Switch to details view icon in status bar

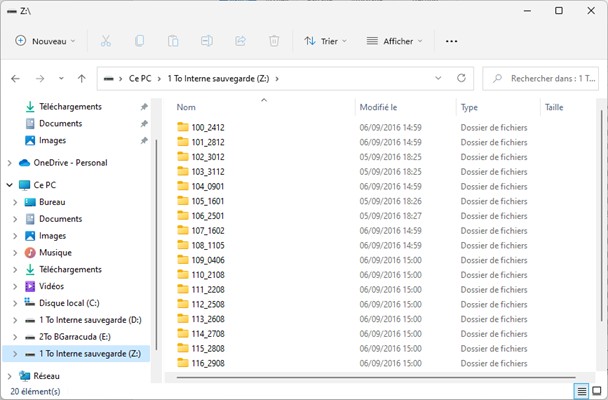581,391
